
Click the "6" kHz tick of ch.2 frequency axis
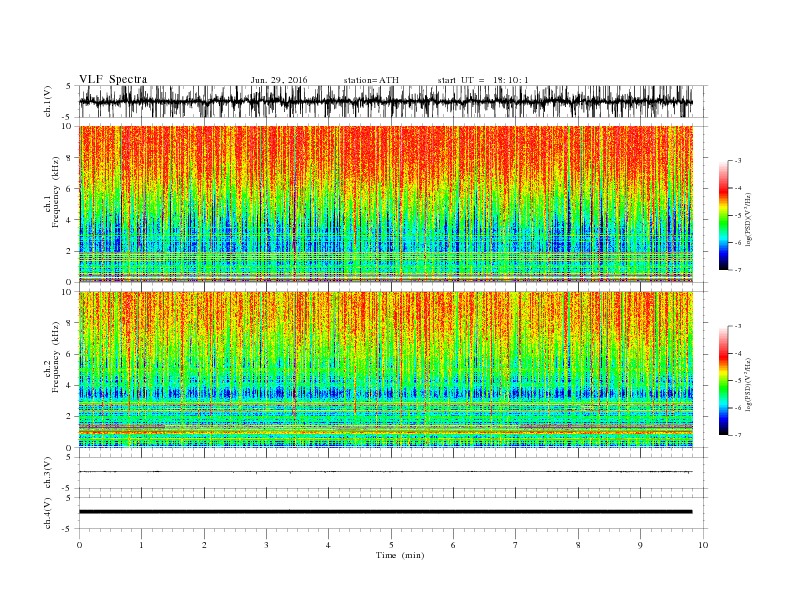pyautogui.click(x=69, y=354)
